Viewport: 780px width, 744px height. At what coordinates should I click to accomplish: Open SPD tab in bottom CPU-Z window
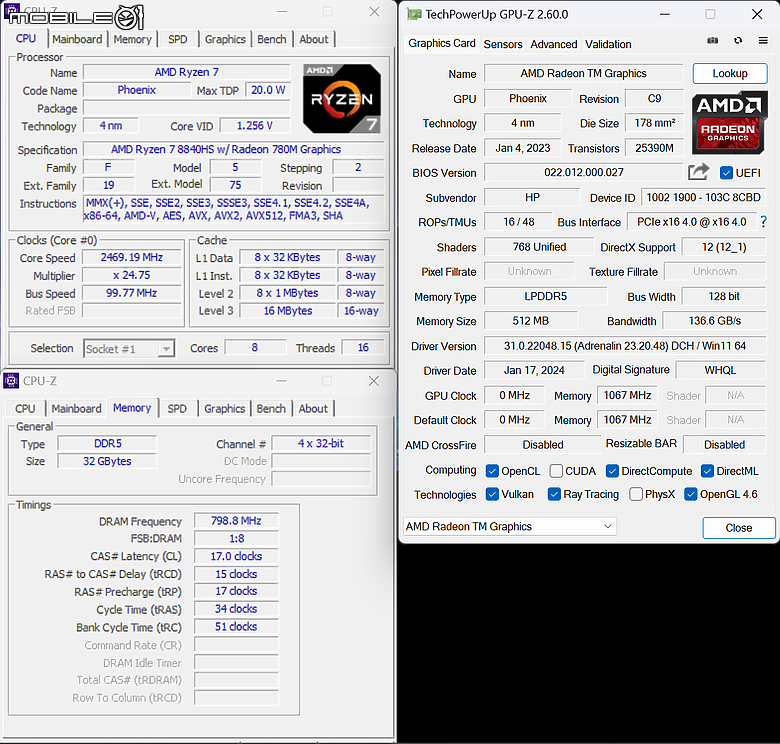pos(177,409)
